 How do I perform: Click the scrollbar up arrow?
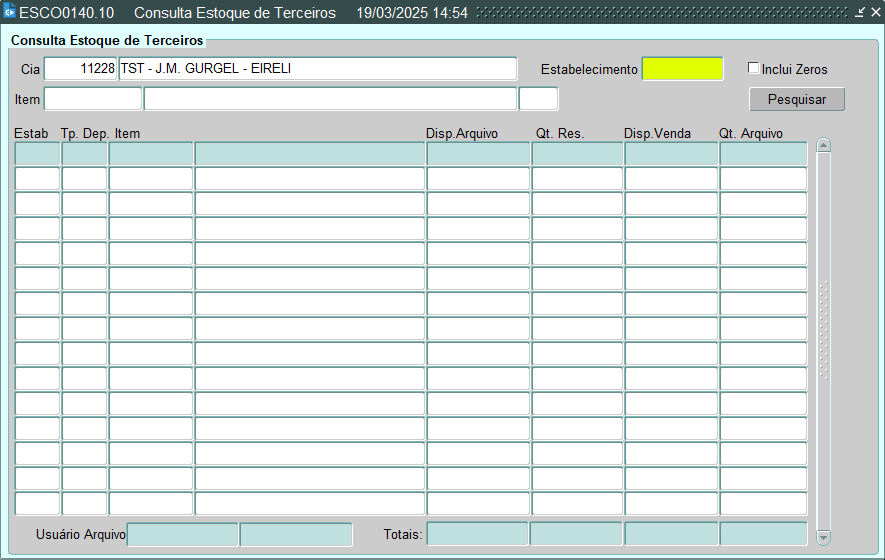pos(824,146)
